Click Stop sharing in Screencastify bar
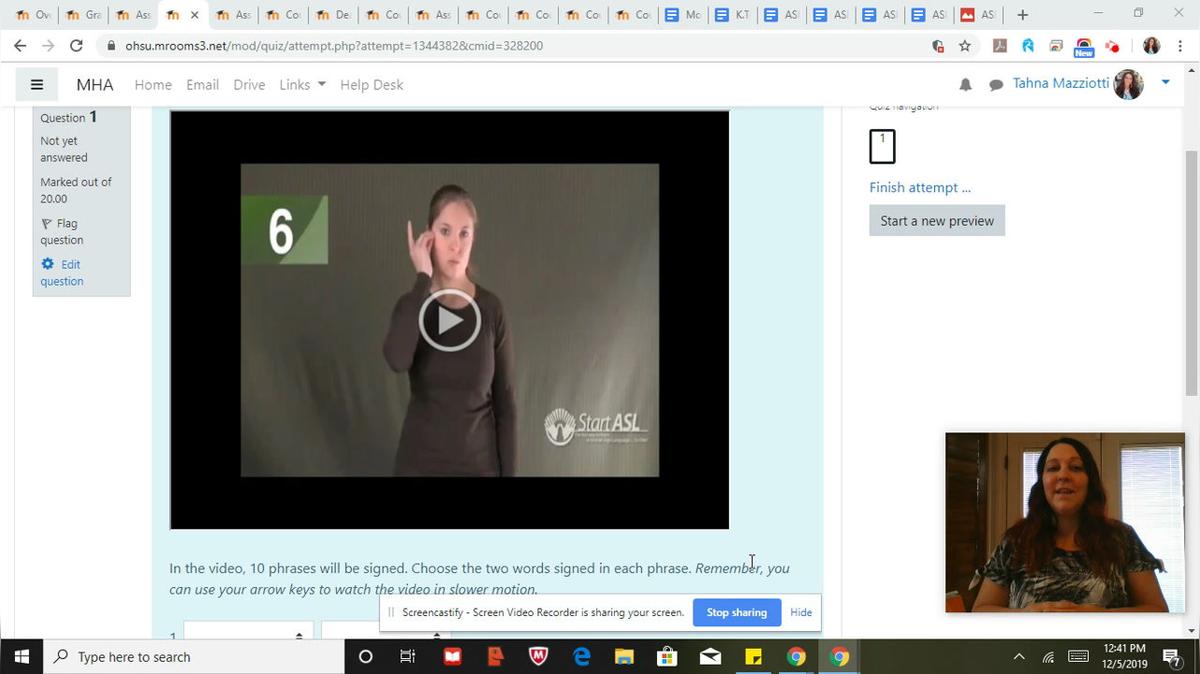 [x=736, y=612]
